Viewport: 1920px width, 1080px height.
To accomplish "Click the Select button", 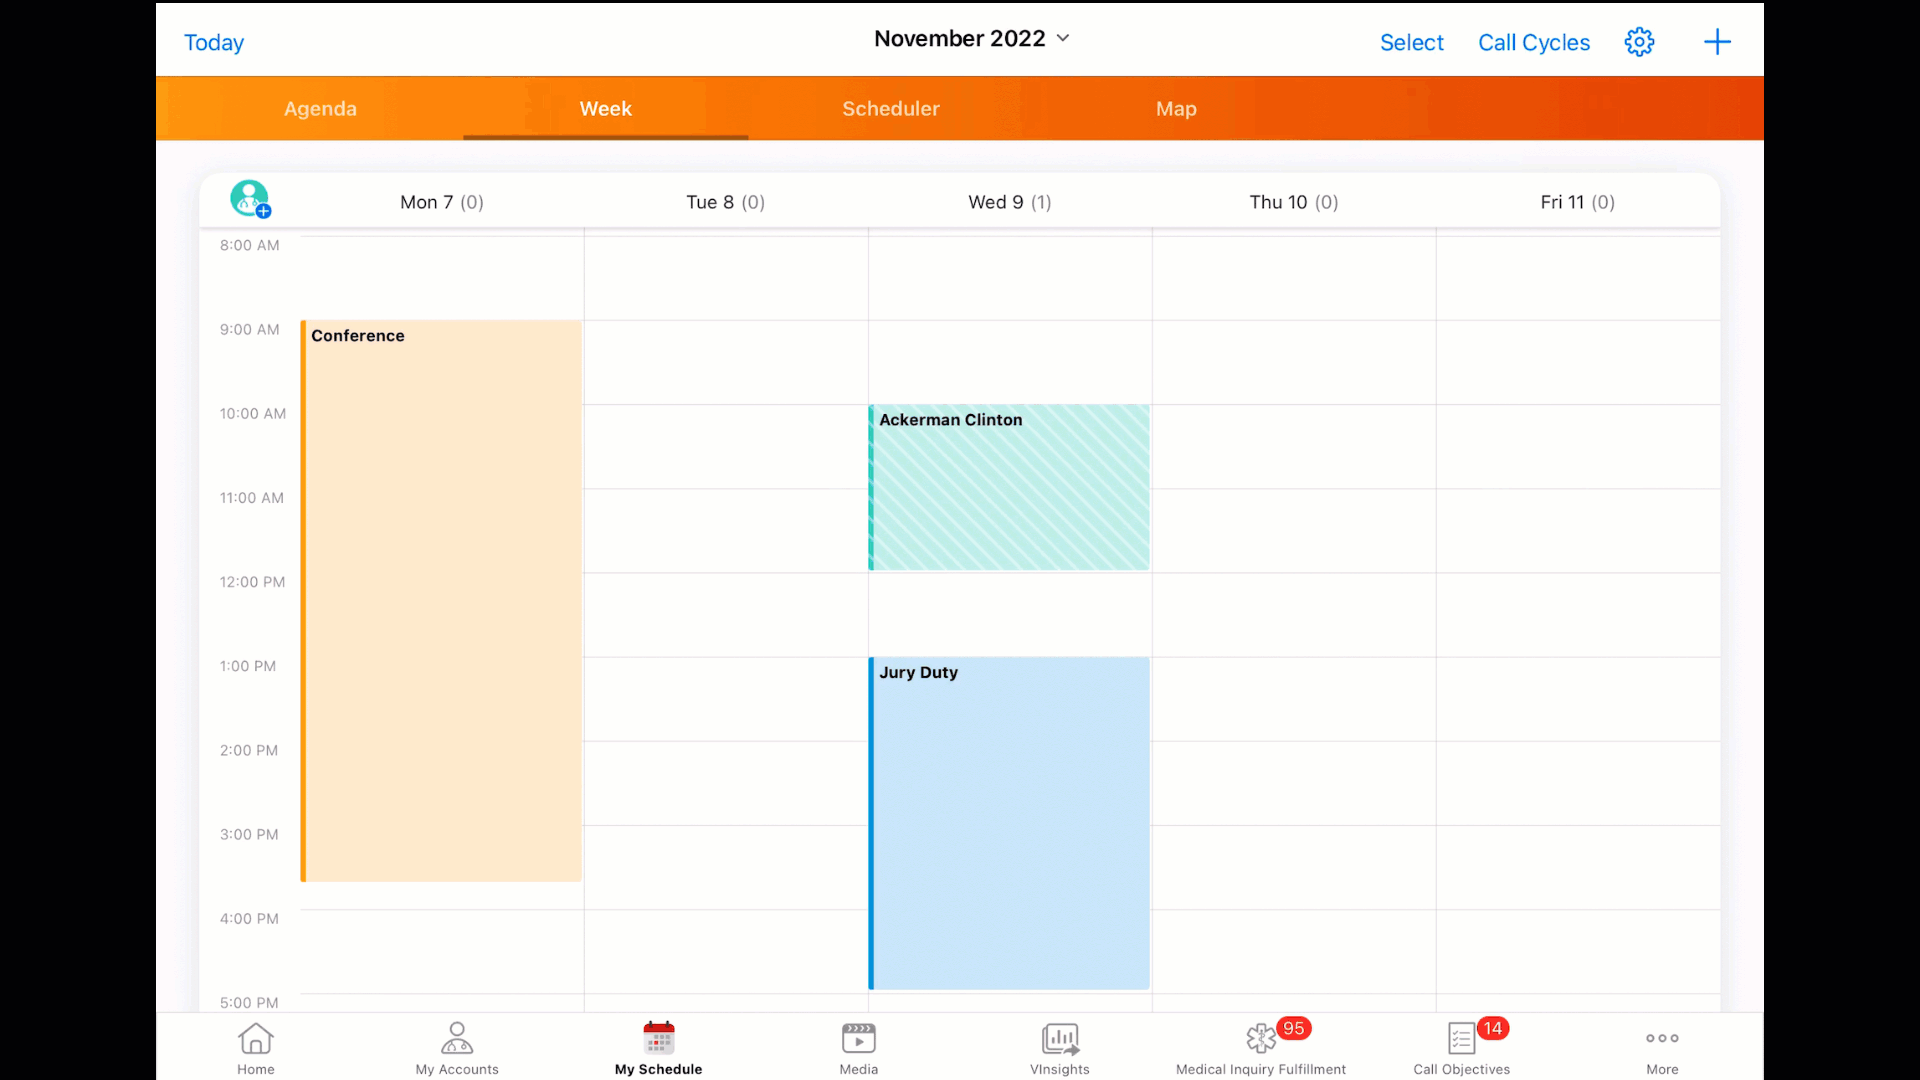I will point(1411,42).
